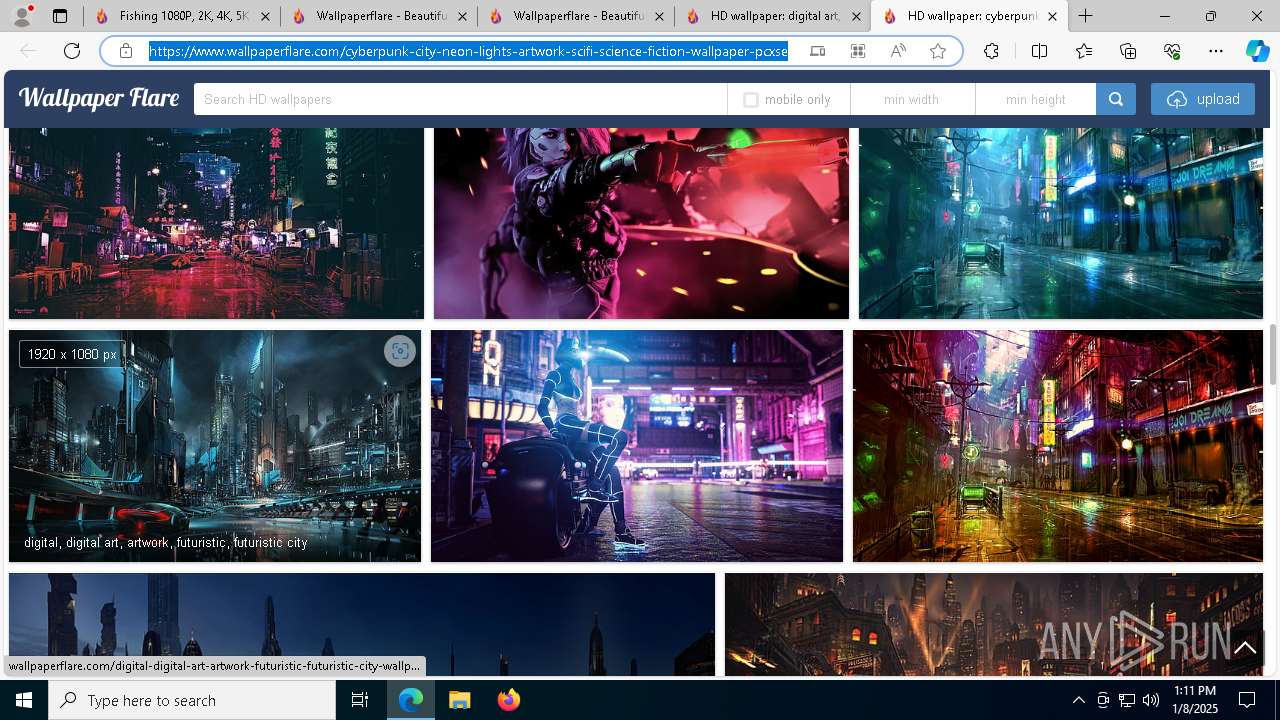Open Windows Start menu
Viewport: 1280px width, 720px height.
tap(24, 700)
